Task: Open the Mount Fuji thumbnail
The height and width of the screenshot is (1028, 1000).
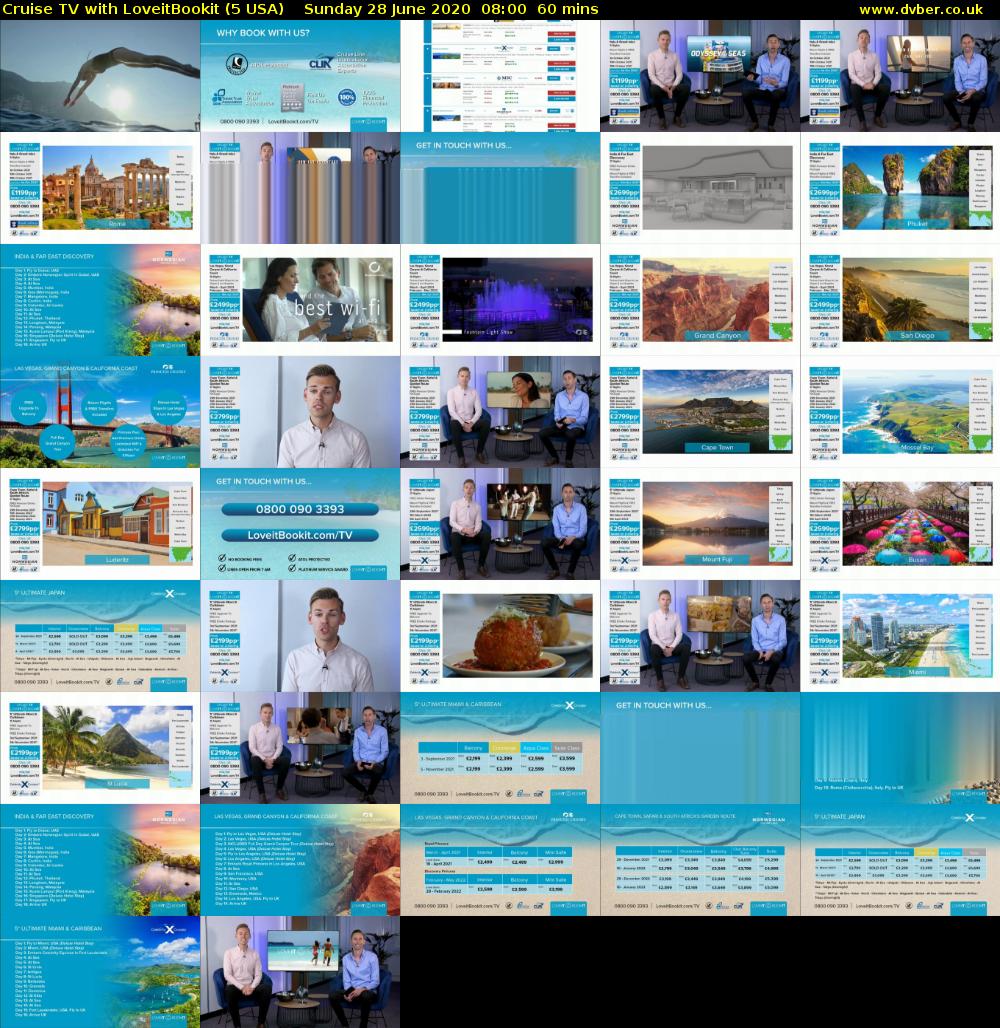Action: [700, 524]
